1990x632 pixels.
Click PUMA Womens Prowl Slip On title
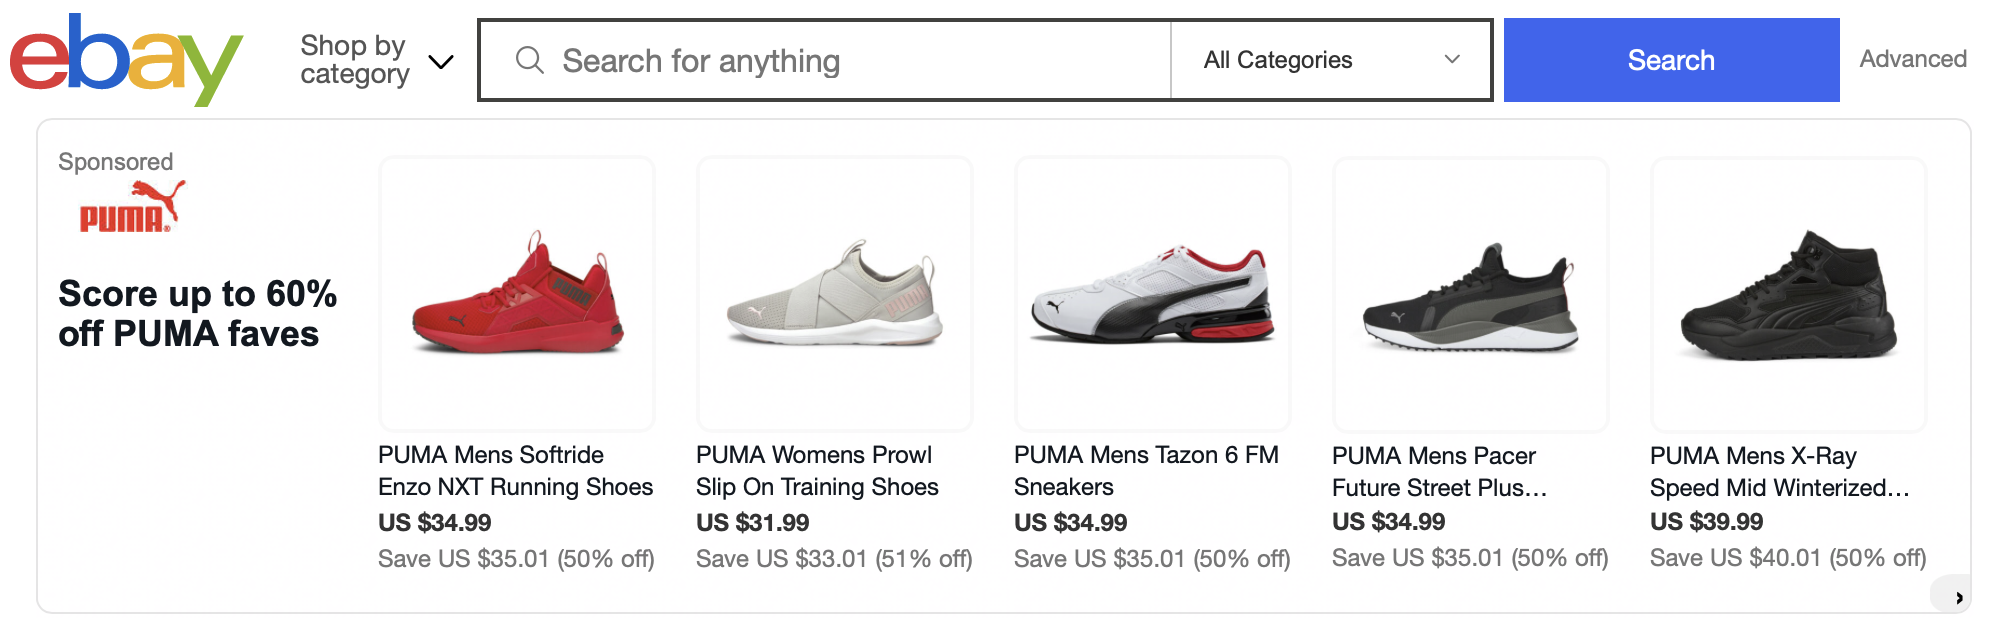click(817, 471)
